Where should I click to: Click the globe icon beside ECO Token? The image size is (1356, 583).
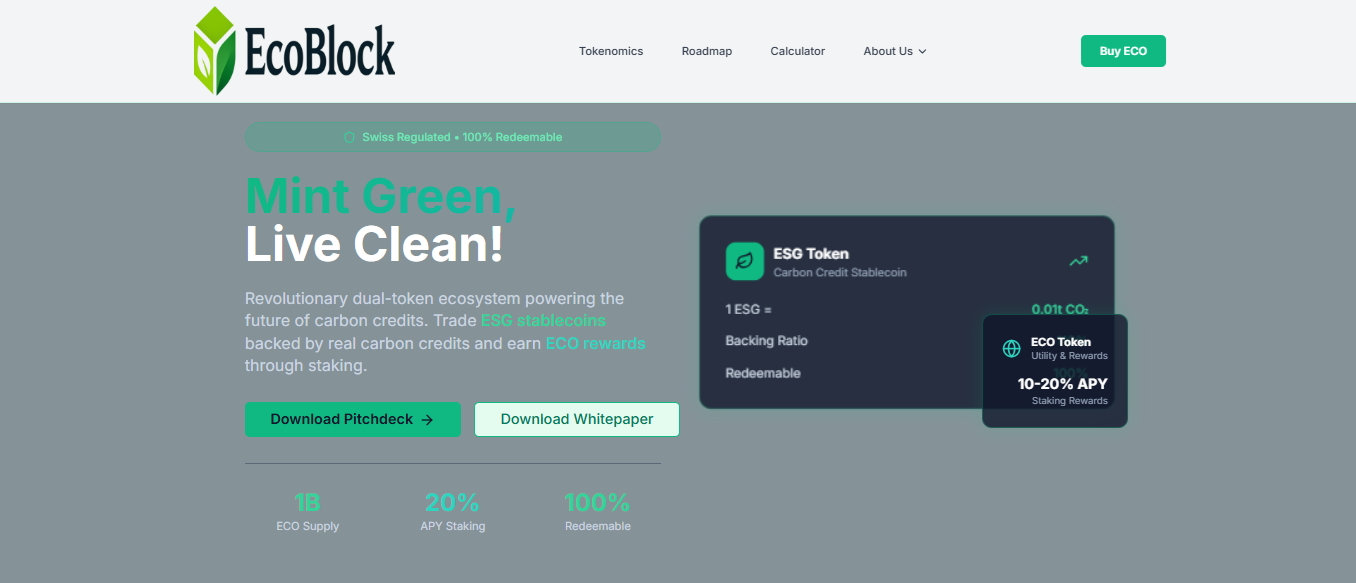1012,348
